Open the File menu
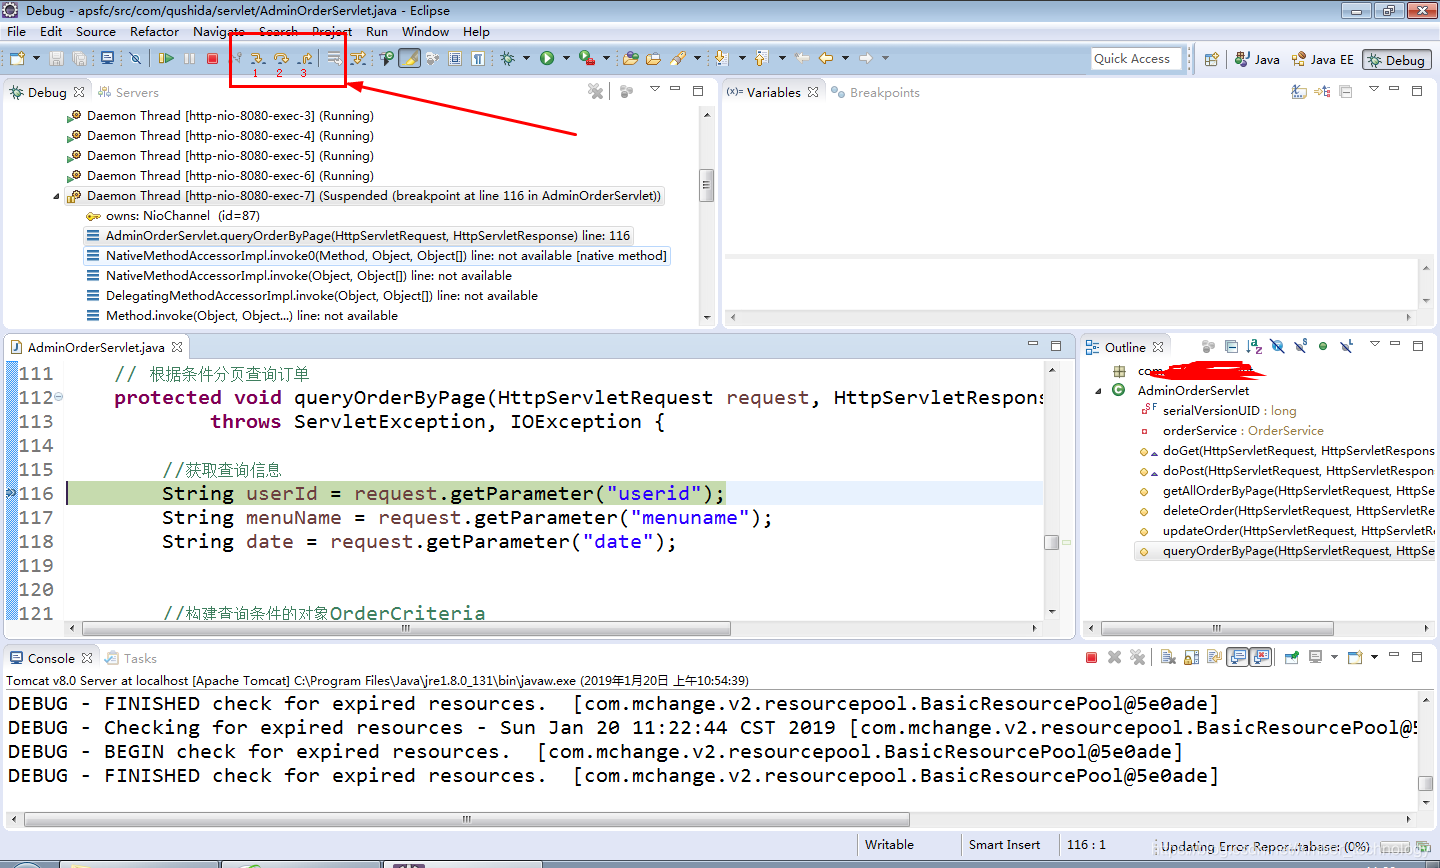Image resolution: width=1440 pixels, height=868 pixels. [17, 31]
